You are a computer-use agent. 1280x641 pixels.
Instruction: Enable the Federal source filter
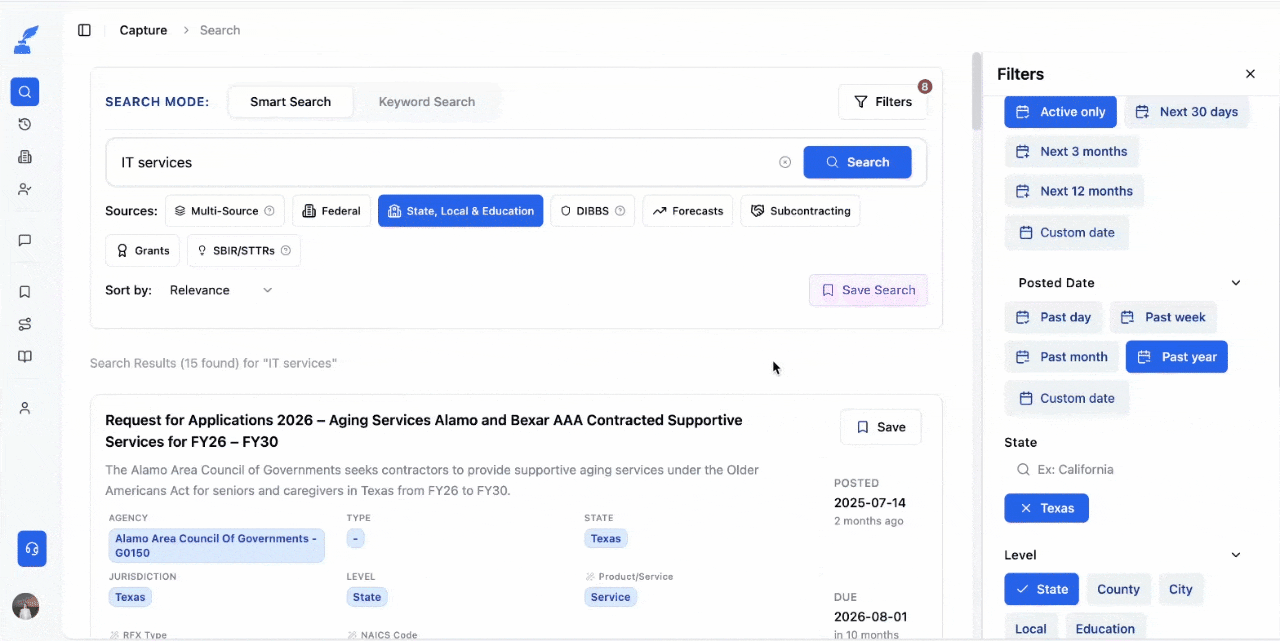click(331, 211)
